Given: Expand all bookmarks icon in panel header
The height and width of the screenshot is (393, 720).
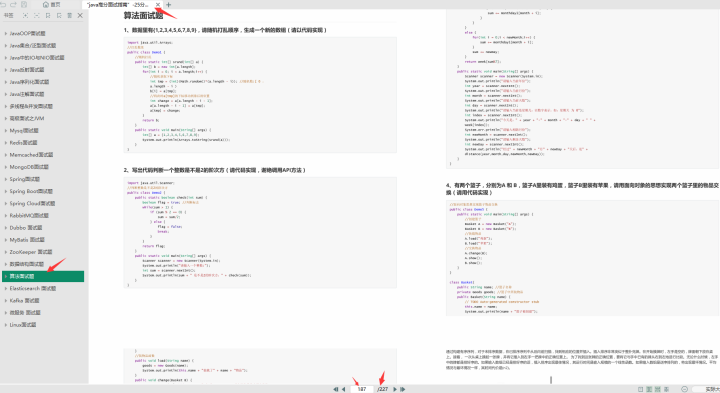Looking at the screenshot, I should coord(25,16).
